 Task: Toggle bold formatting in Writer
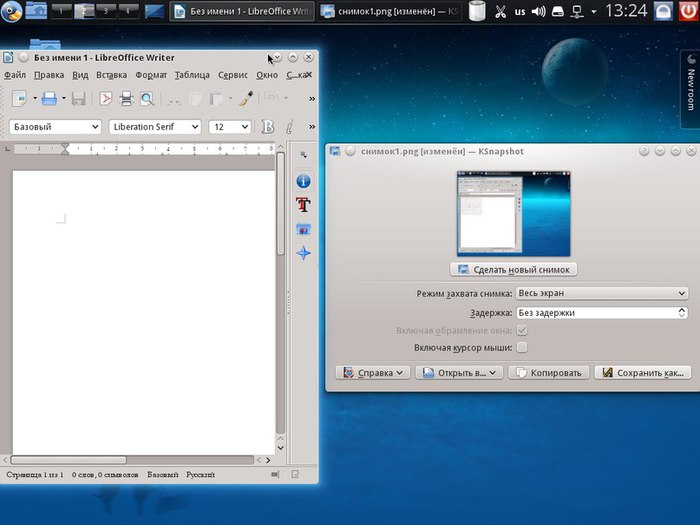[267, 127]
